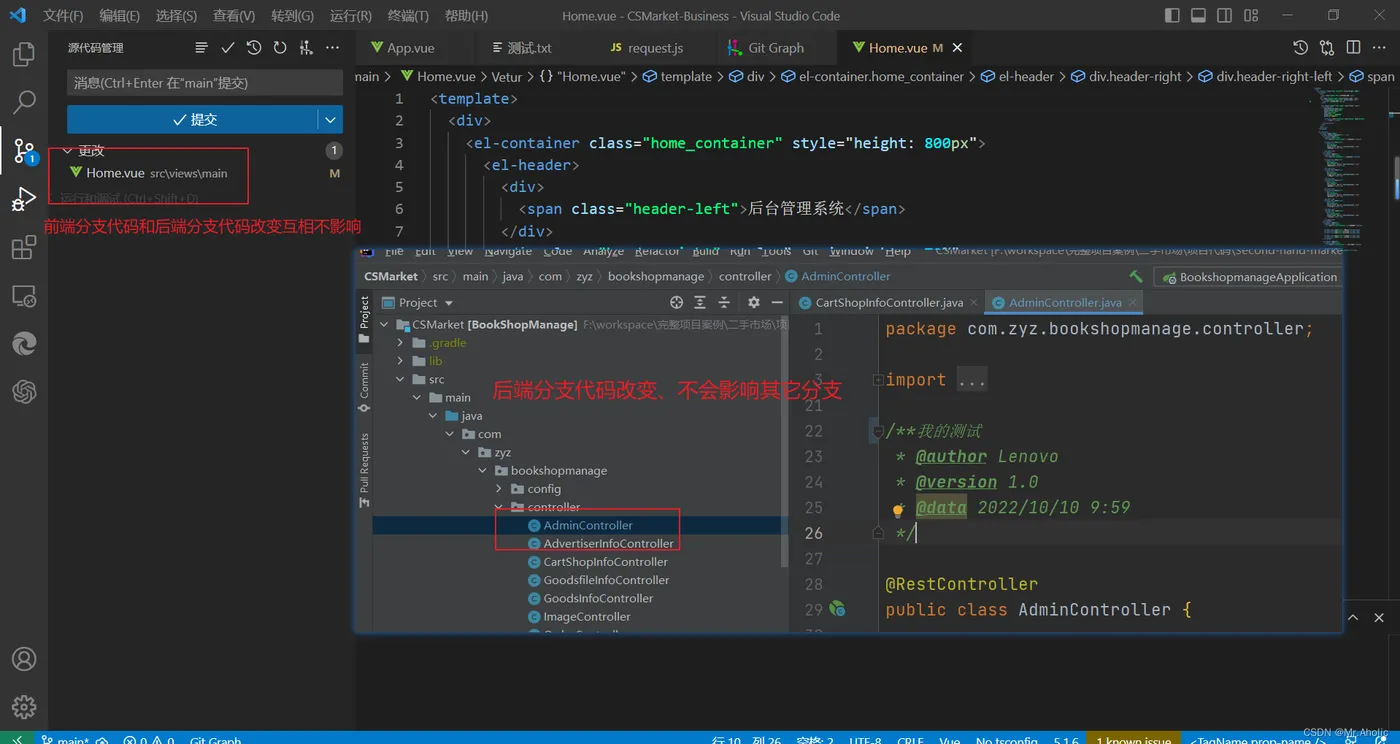Click the IntelliJ build hammer icon

[x=1135, y=276]
